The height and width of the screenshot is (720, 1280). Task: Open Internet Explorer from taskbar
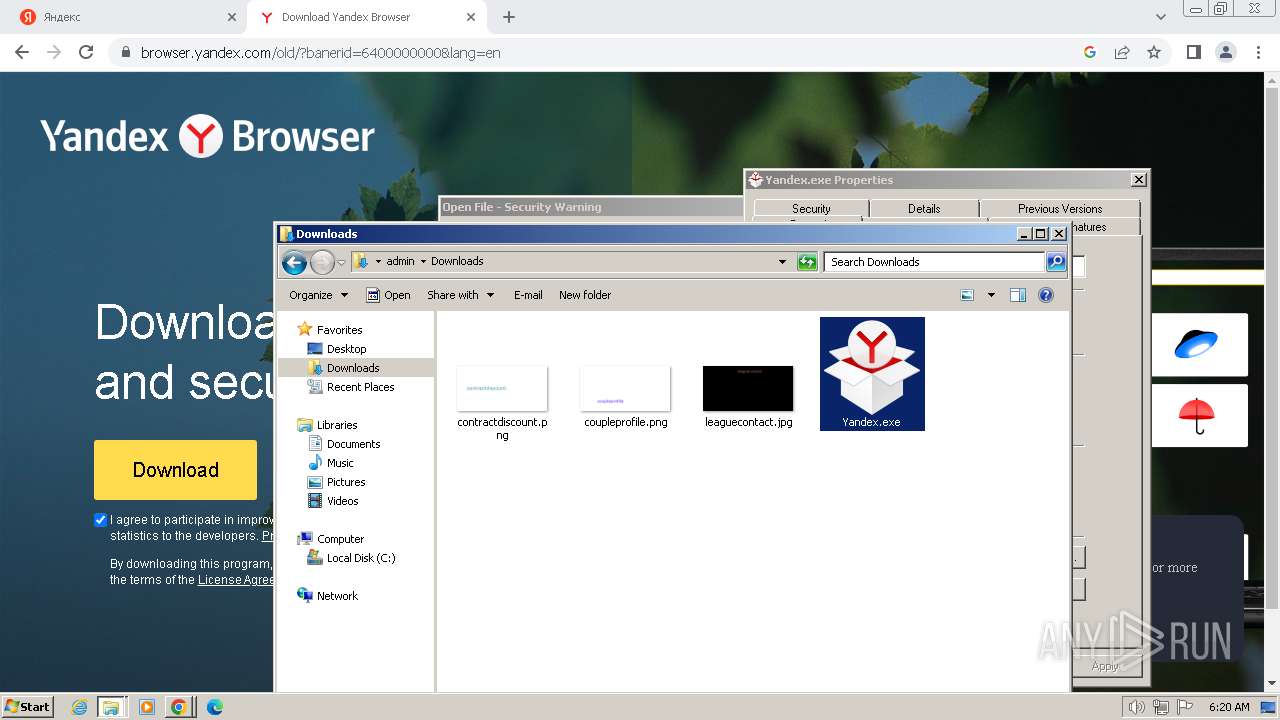80,707
